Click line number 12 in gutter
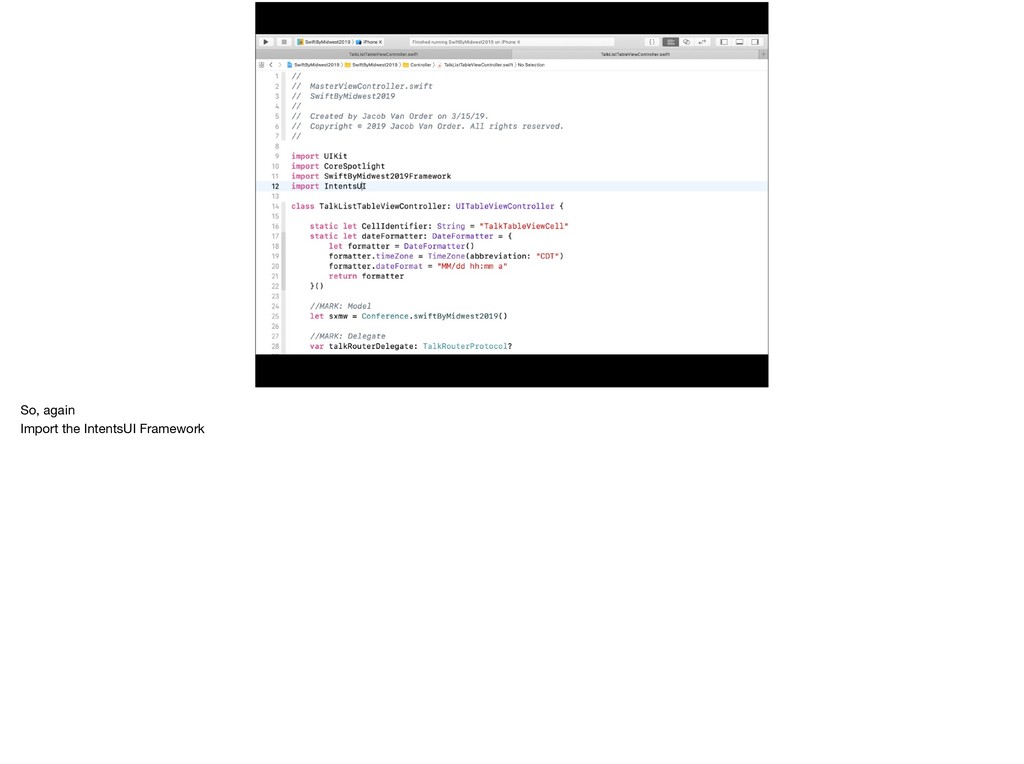1024x764 pixels. [276, 186]
